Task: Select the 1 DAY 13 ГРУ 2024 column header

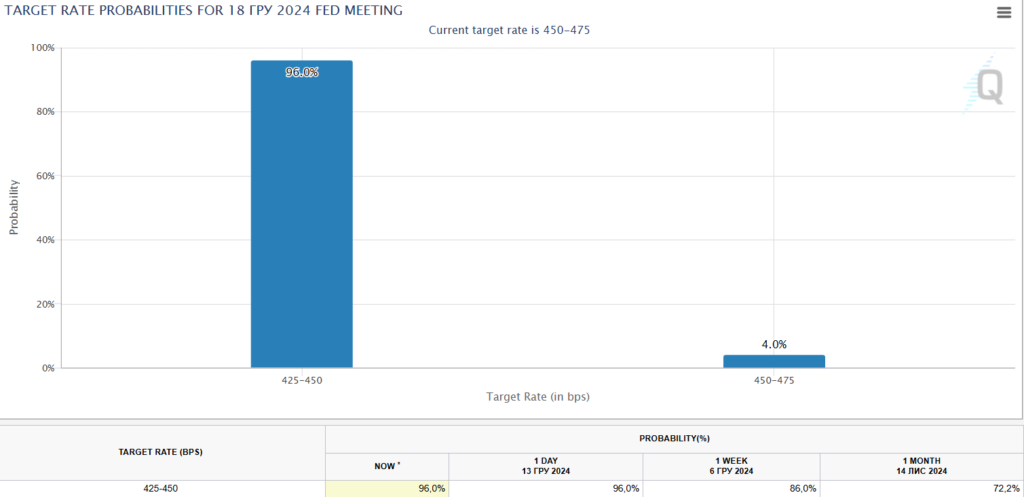Action: pos(545,466)
